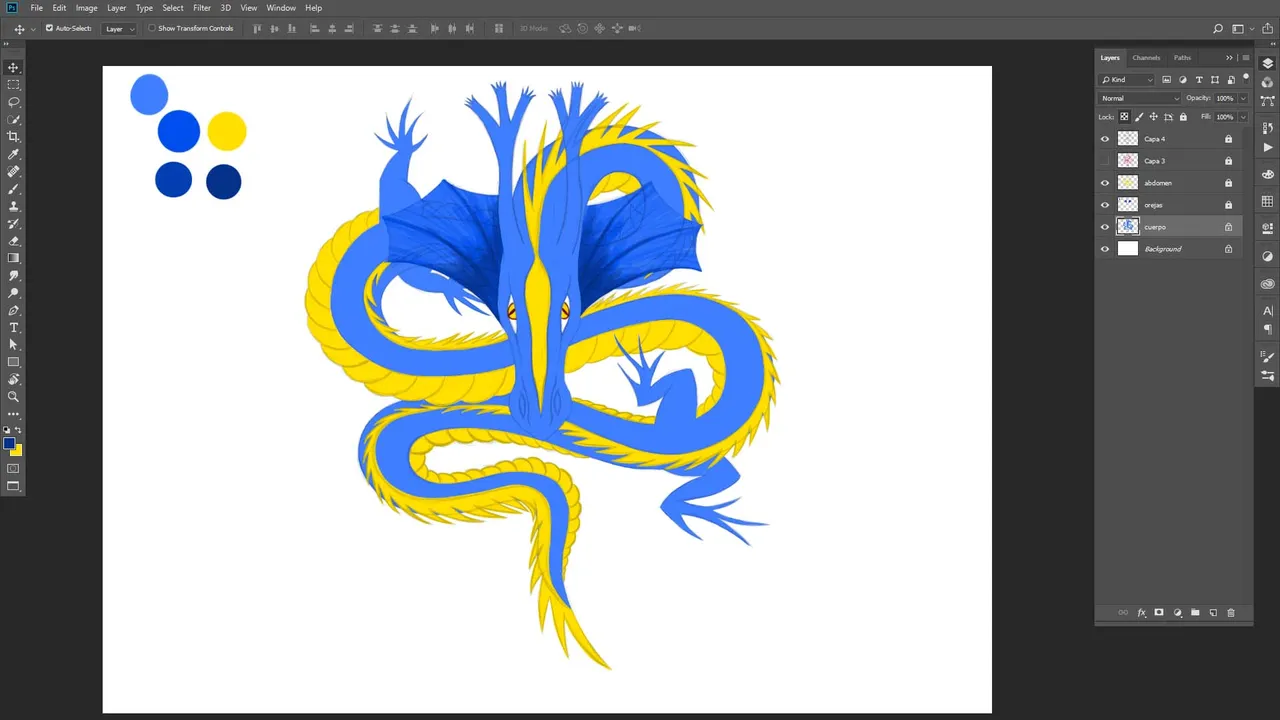
Task: Filter for pixel layers
Action: tap(1167, 80)
